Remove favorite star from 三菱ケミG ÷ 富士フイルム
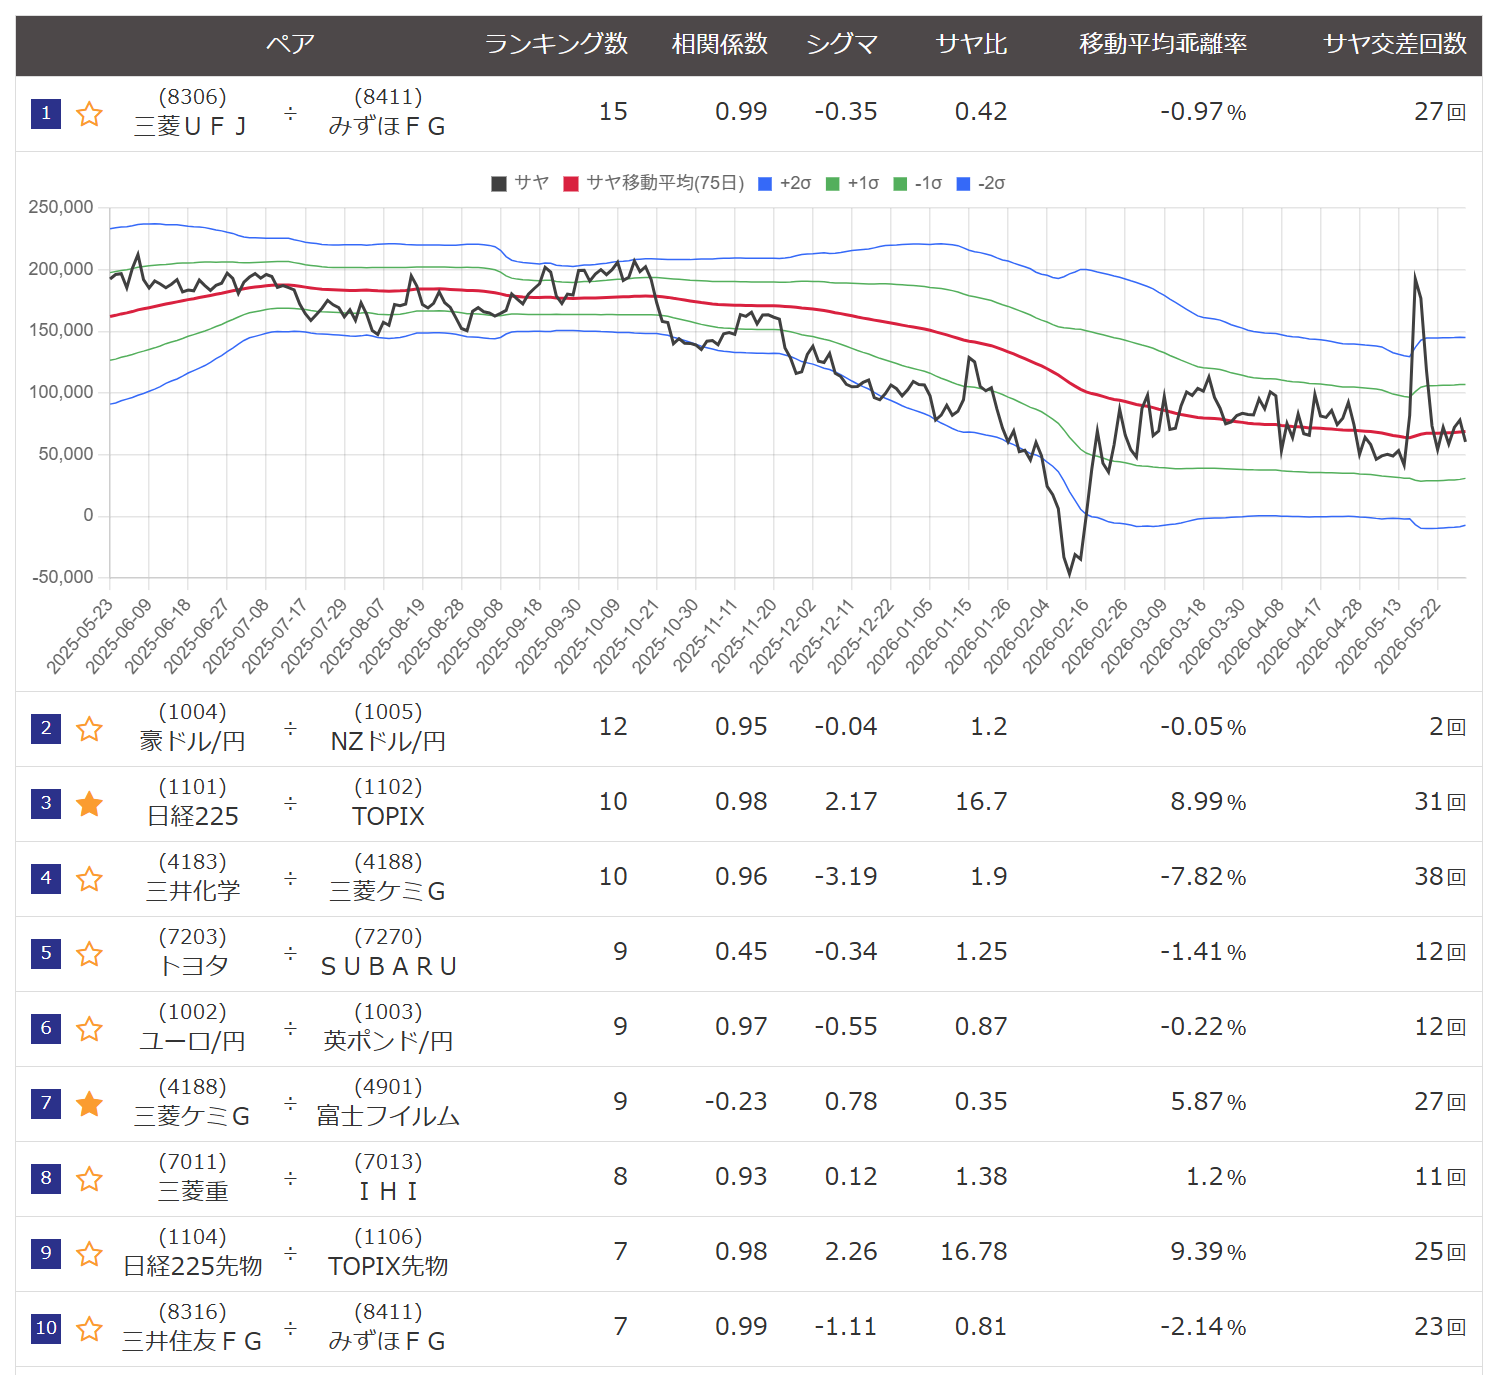The height and width of the screenshot is (1375, 1492). (90, 1103)
